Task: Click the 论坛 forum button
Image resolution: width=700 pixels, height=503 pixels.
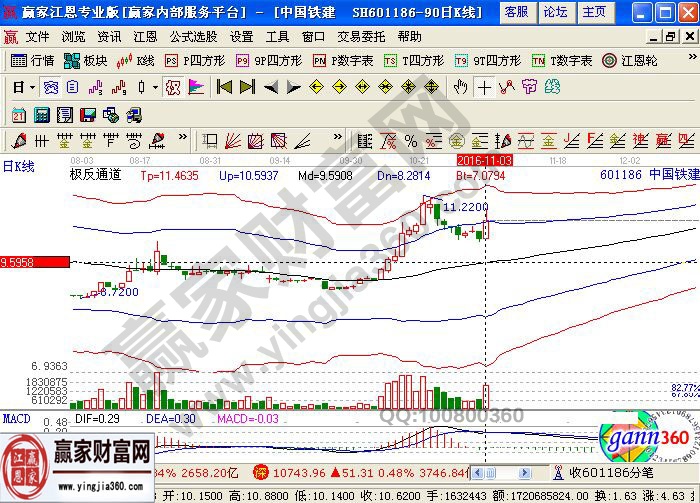Action: [x=555, y=12]
